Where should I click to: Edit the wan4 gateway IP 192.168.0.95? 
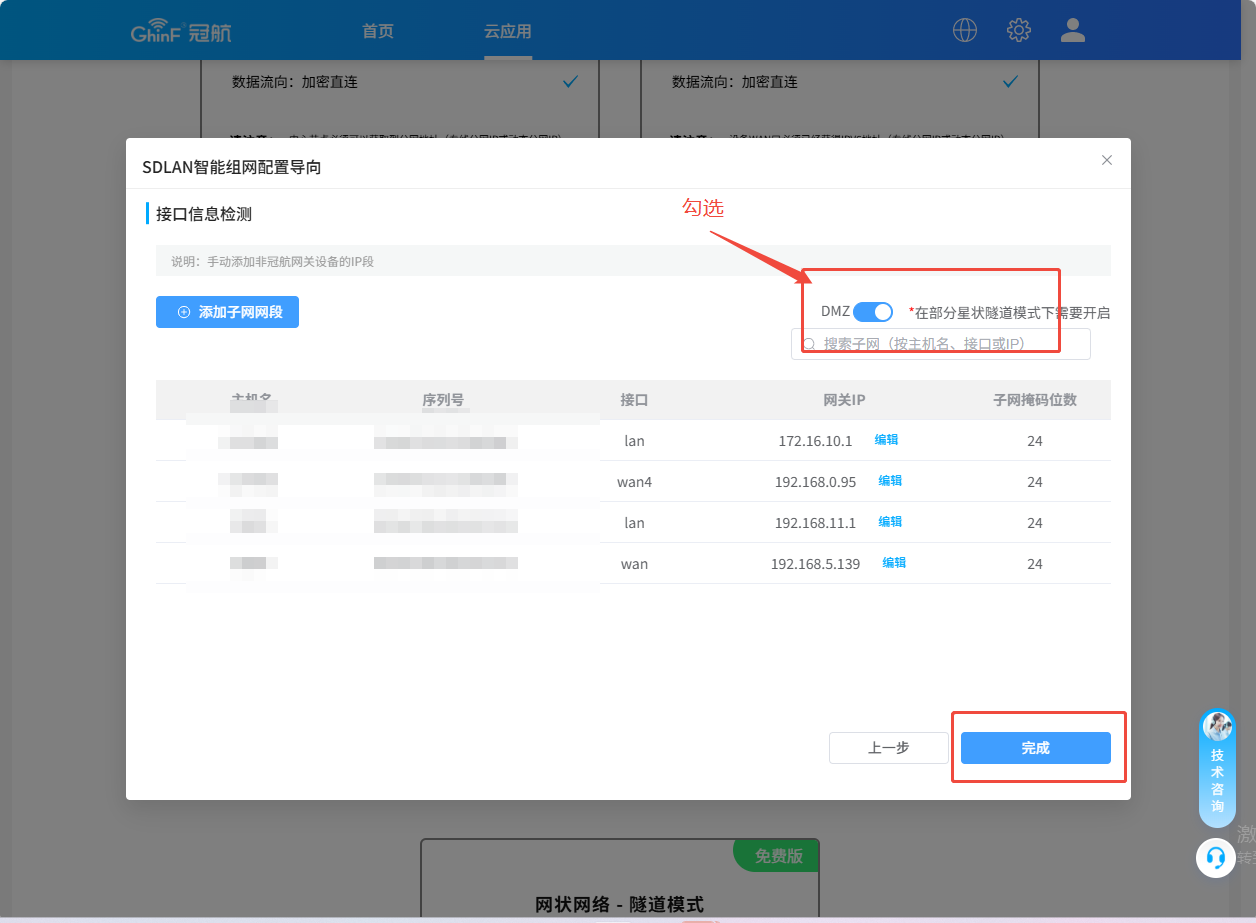tap(890, 481)
